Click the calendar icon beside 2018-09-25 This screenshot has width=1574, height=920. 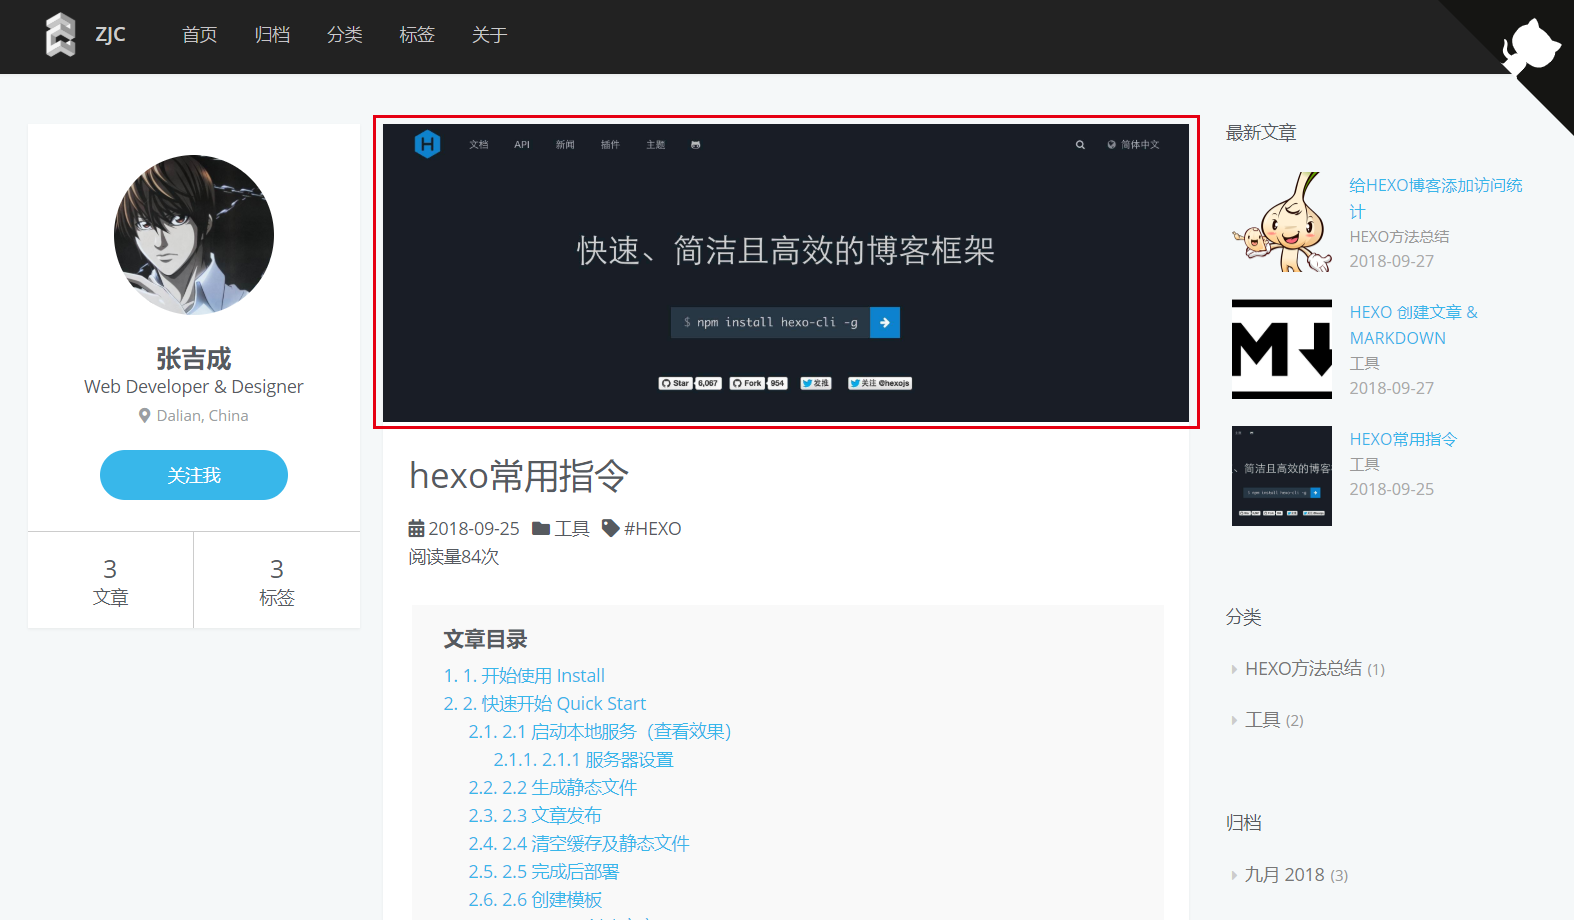pos(416,528)
